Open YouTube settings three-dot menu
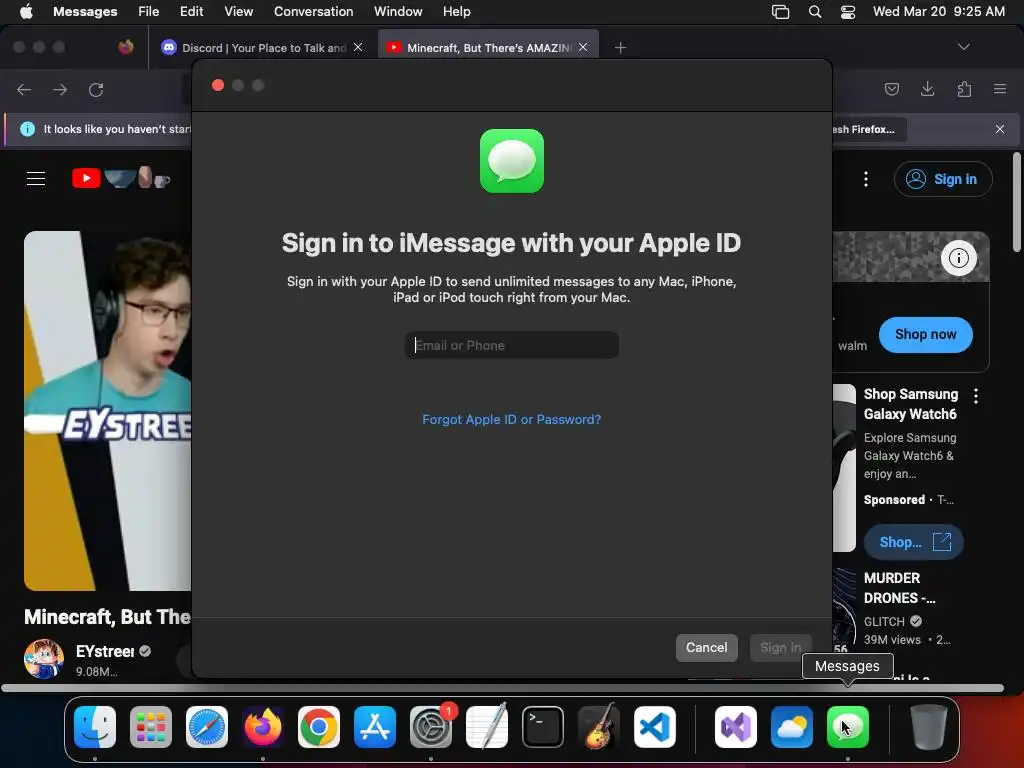This screenshot has width=1024, height=768. coord(866,179)
